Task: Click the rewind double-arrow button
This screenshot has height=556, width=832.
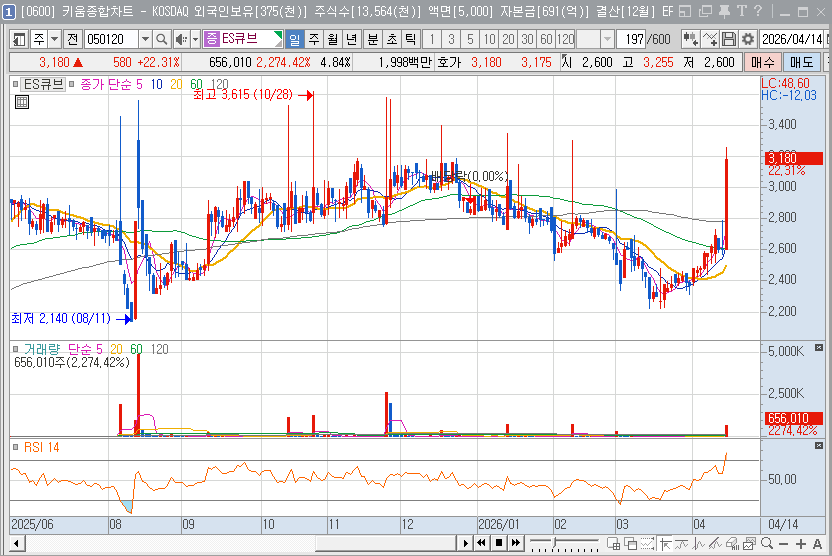Action: point(481,543)
